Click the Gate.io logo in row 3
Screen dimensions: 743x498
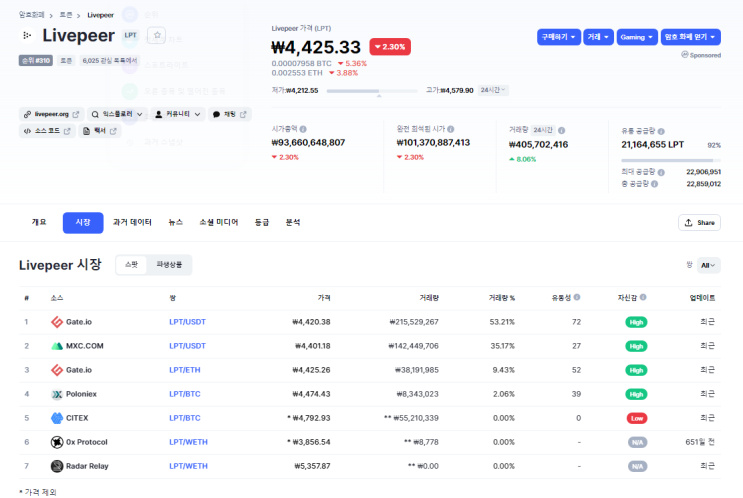tap(57, 370)
